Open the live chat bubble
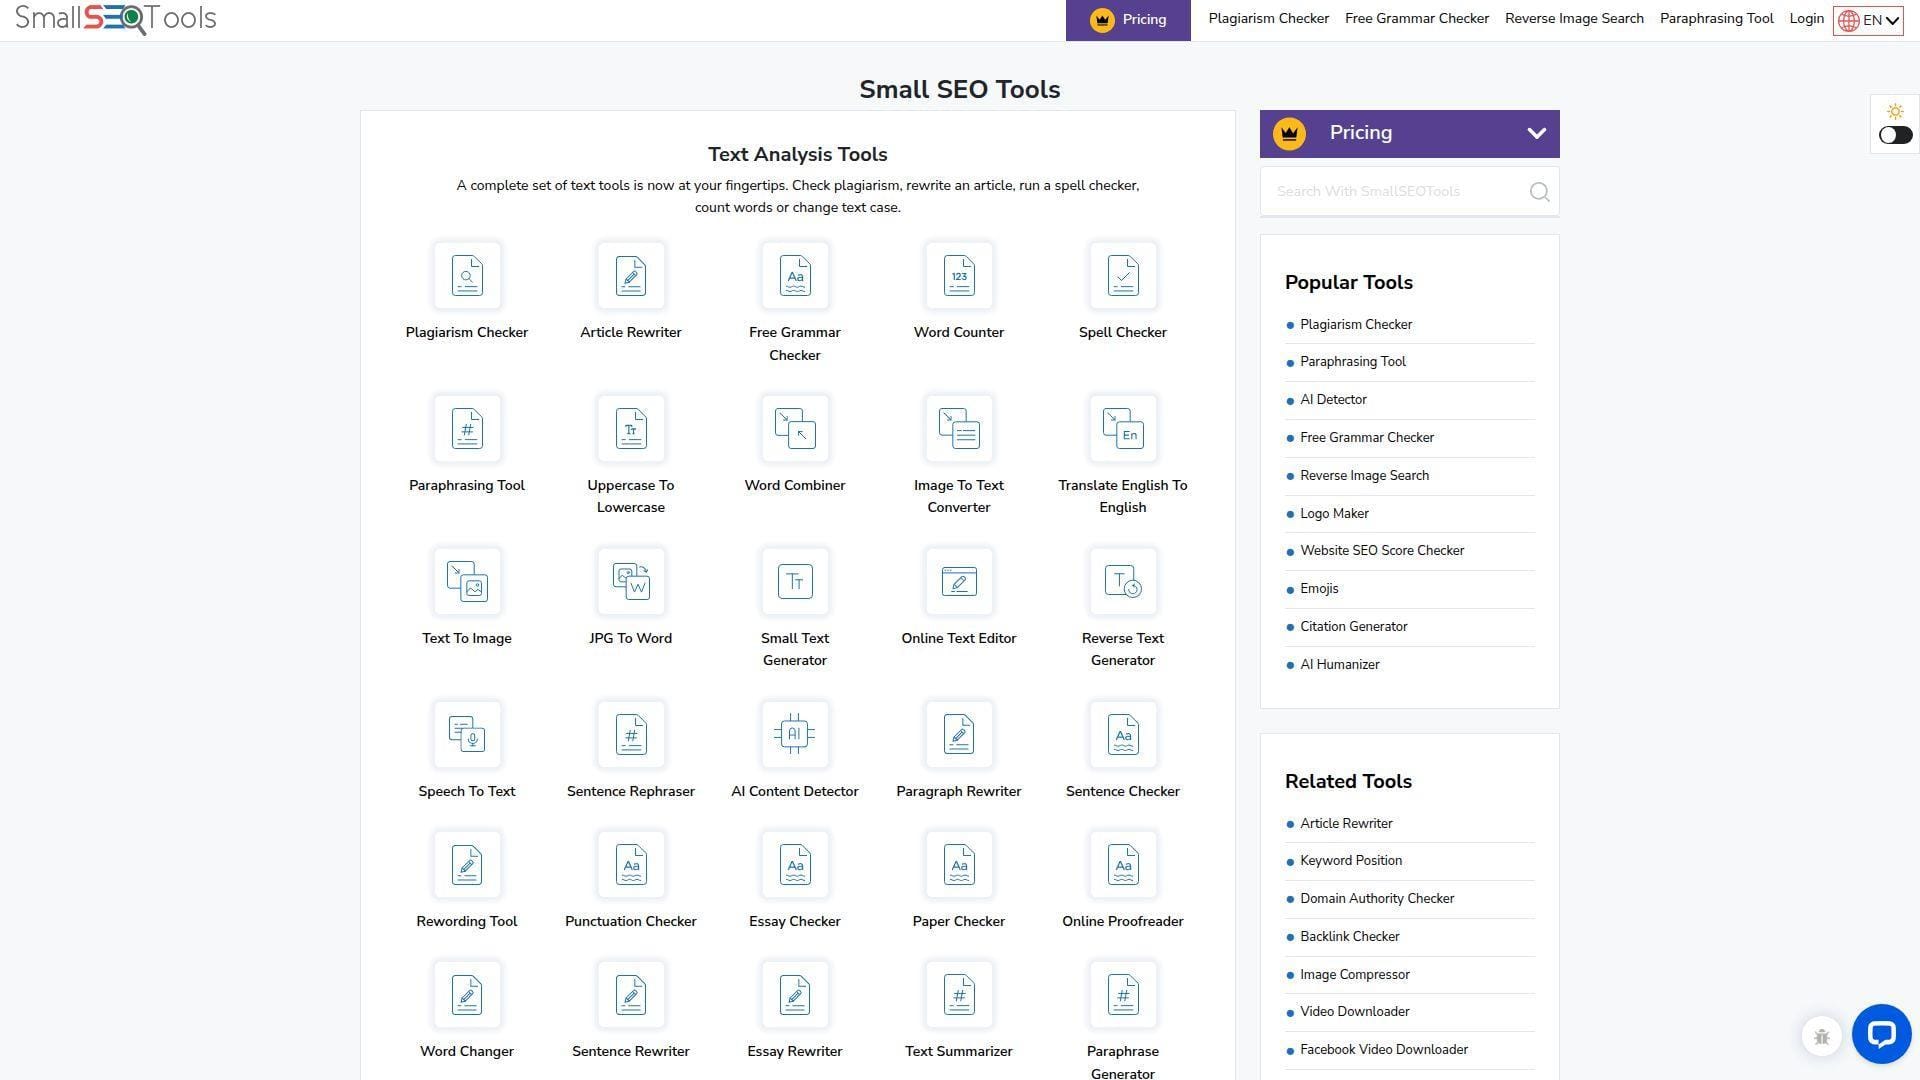The height and width of the screenshot is (1080, 1920). click(1881, 1035)
